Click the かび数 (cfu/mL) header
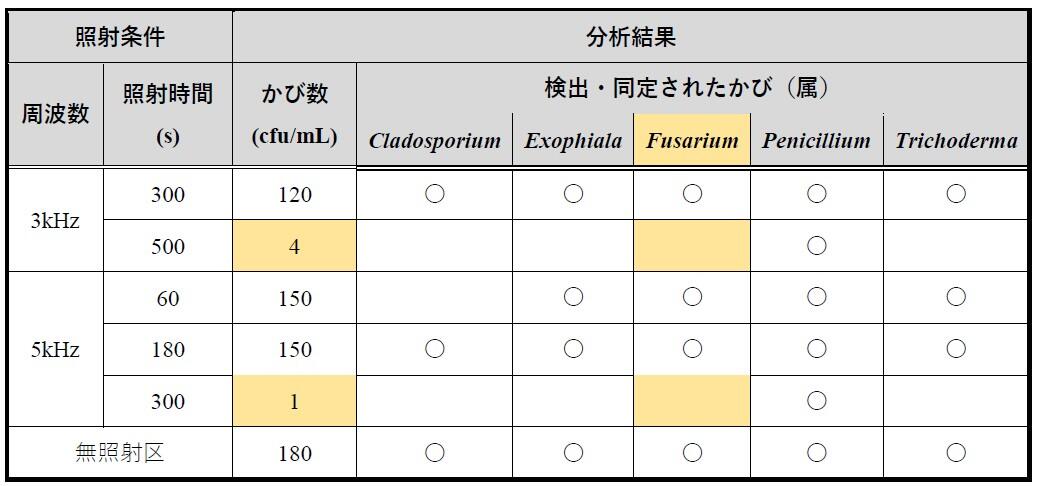This screenshot has width=1038, height=486. [294, 115]
